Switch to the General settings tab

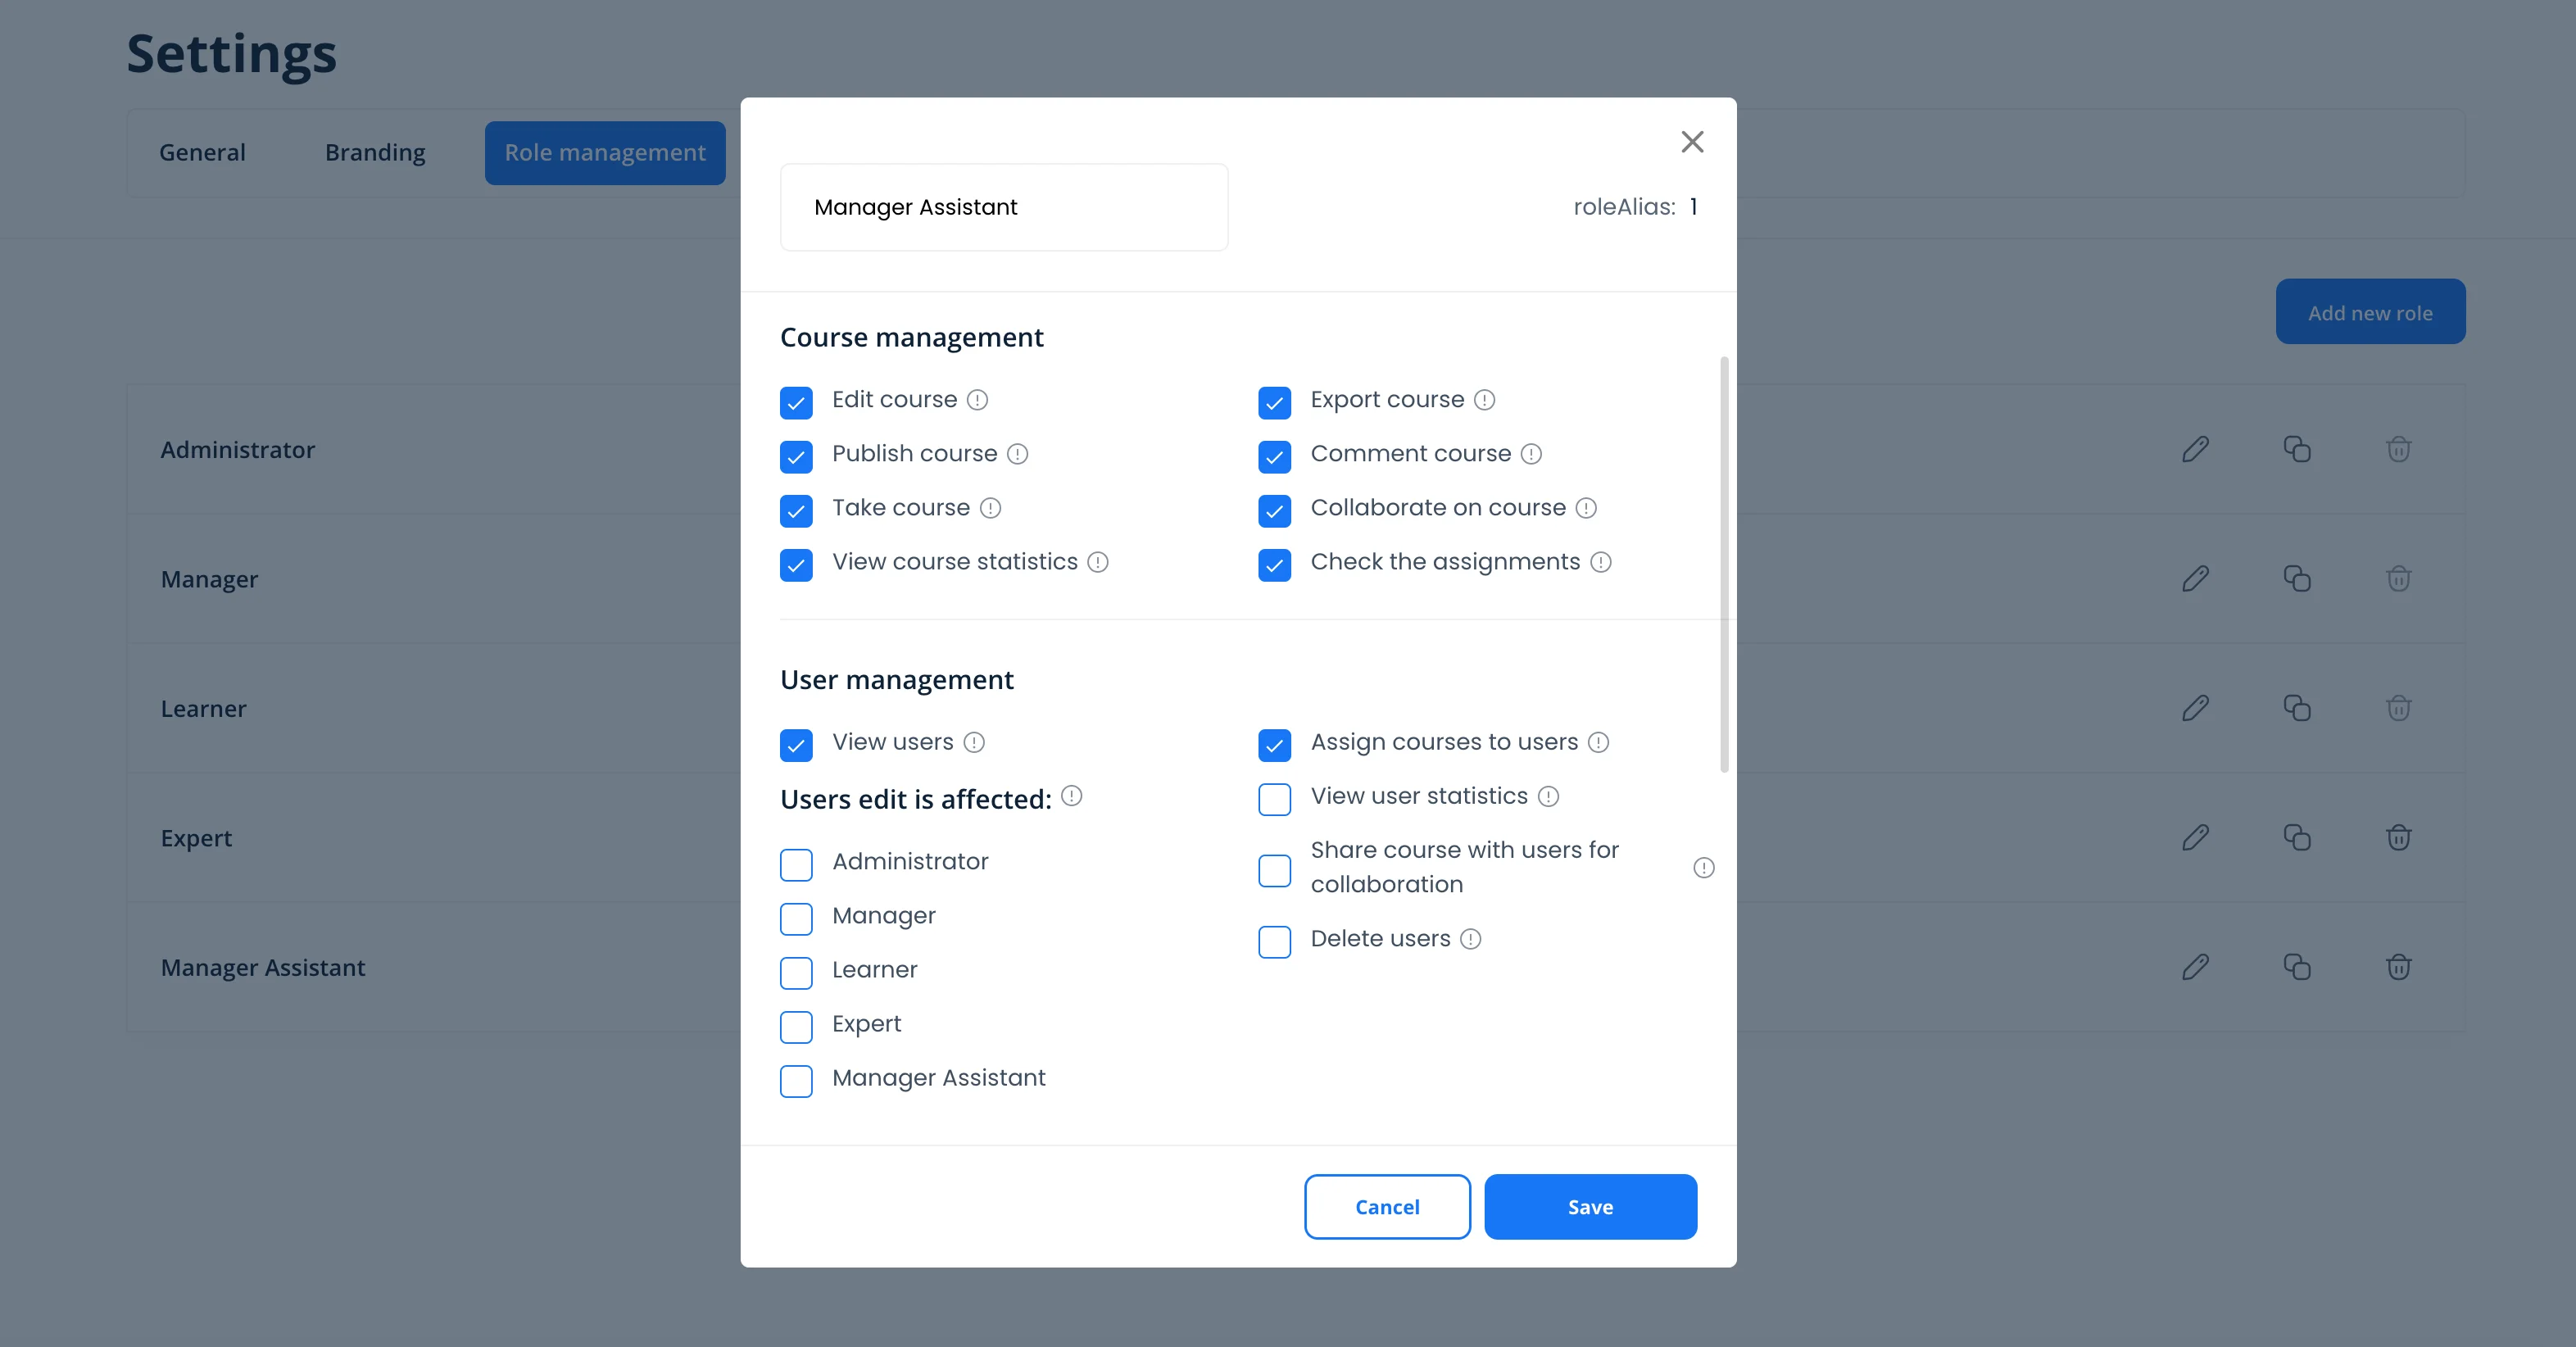202,153
